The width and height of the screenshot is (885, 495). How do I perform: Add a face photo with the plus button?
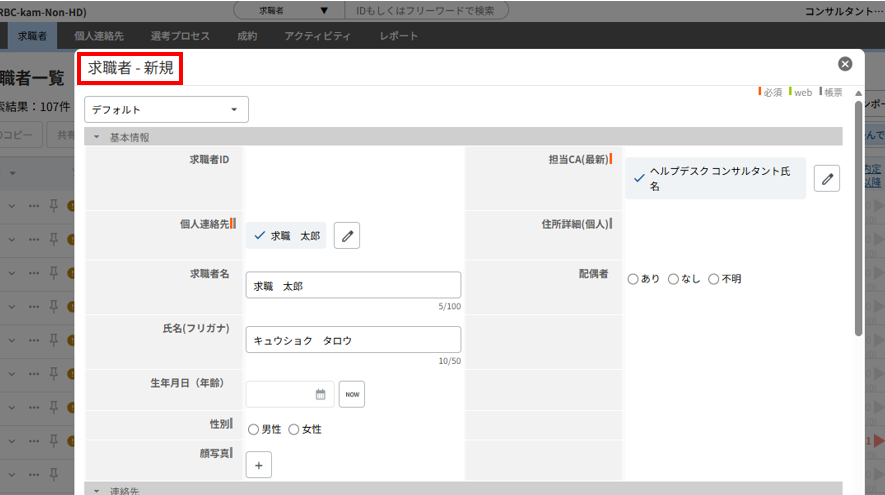[x=258, y=465]
